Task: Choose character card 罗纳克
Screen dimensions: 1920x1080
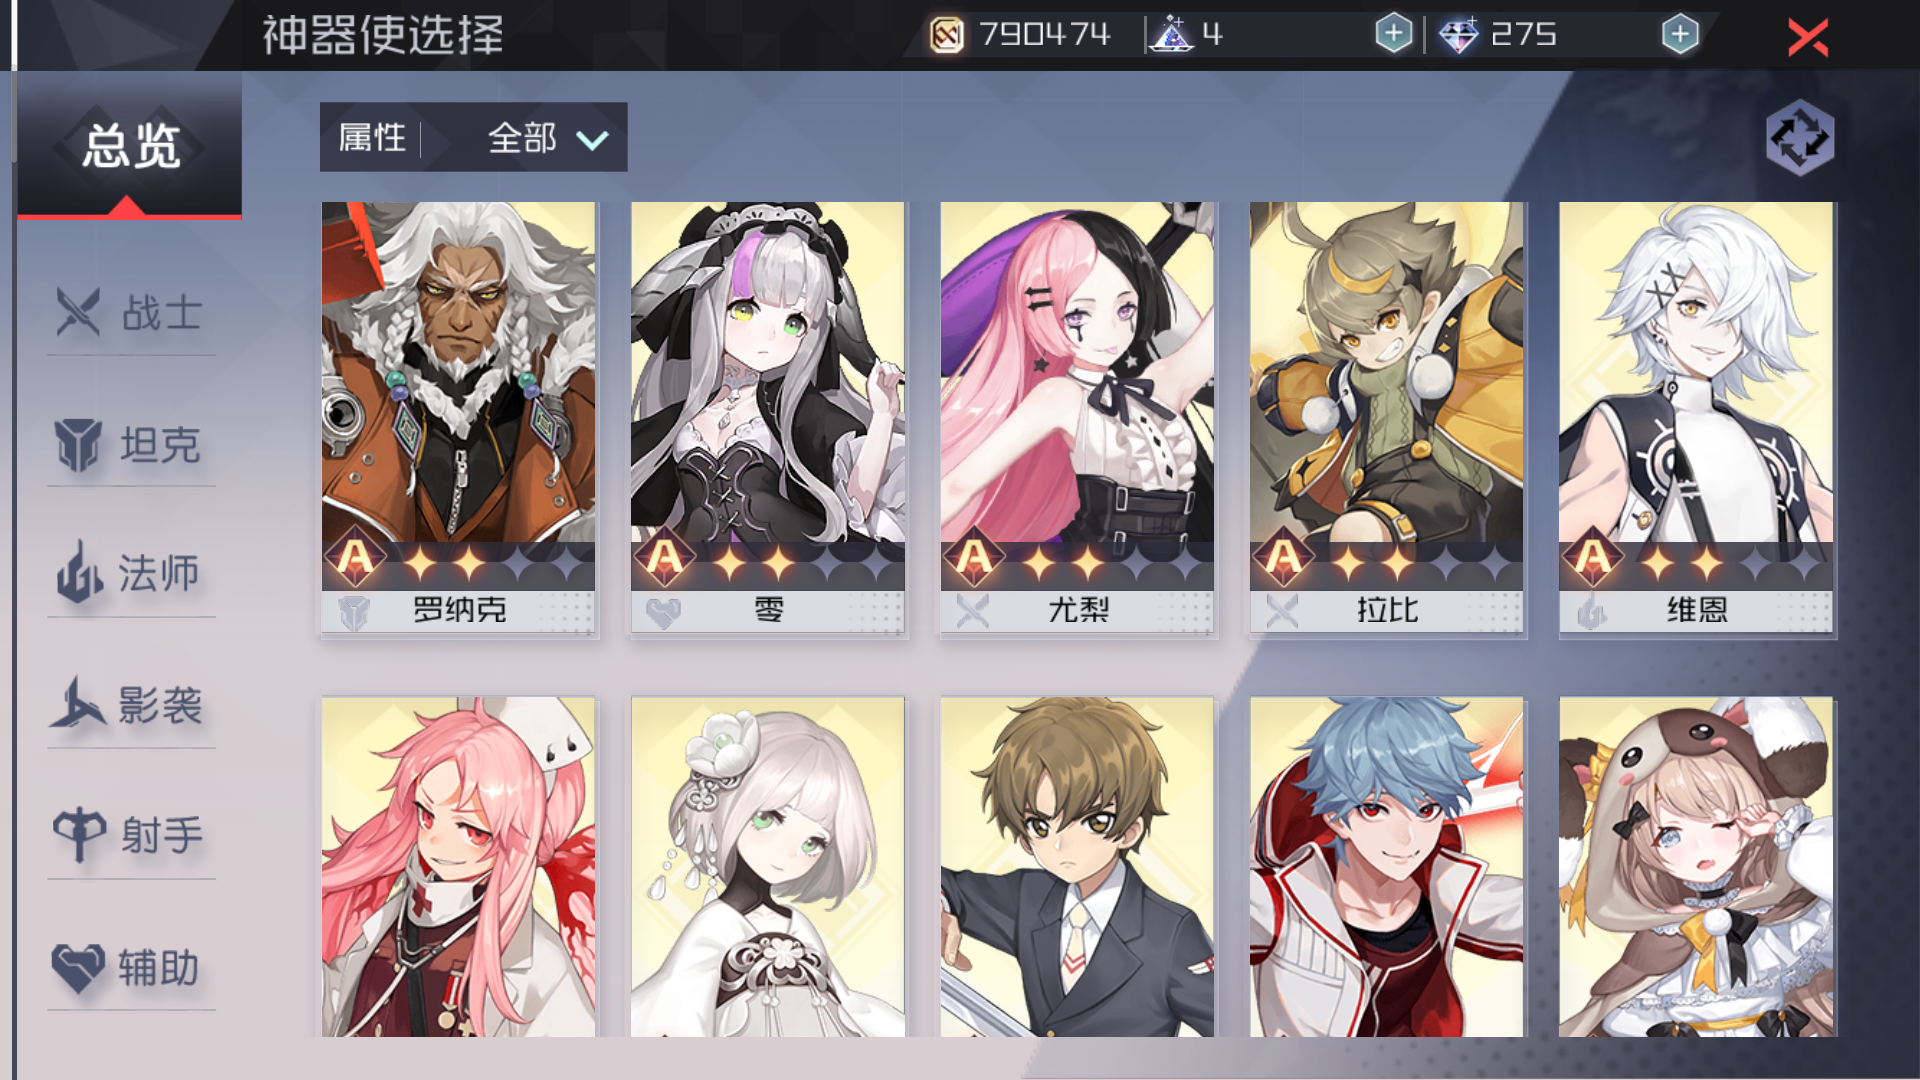Action: pyautogui.click(x=459, y=418)
